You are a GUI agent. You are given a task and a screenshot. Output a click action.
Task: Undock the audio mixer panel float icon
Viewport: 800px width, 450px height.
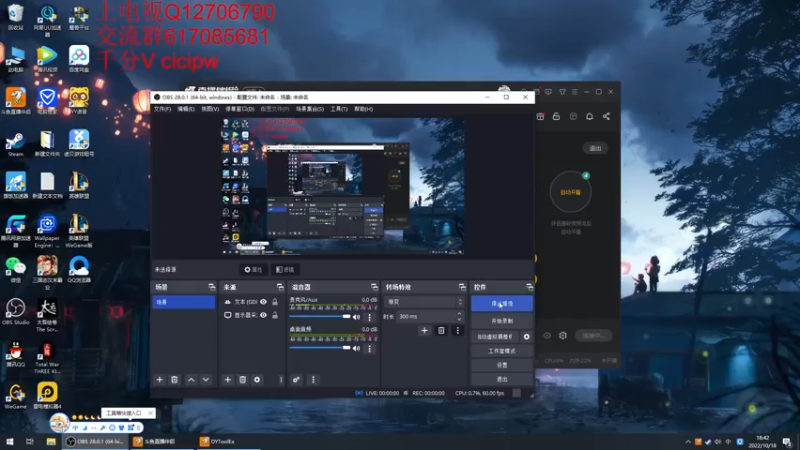tap(374, 287)
